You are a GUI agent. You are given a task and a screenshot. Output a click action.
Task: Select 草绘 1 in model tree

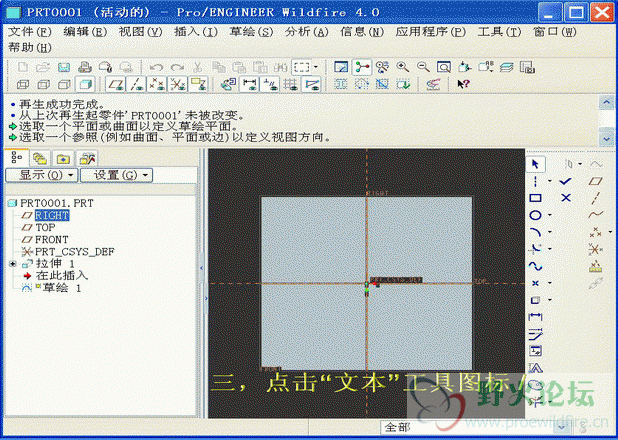point(61,288)
